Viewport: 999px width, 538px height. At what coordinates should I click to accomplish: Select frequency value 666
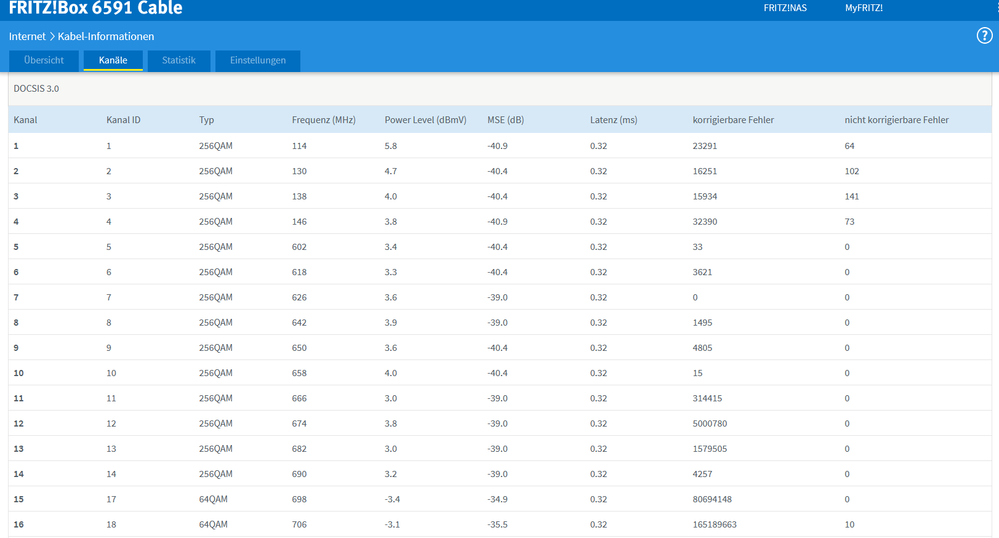click(299, 398)
